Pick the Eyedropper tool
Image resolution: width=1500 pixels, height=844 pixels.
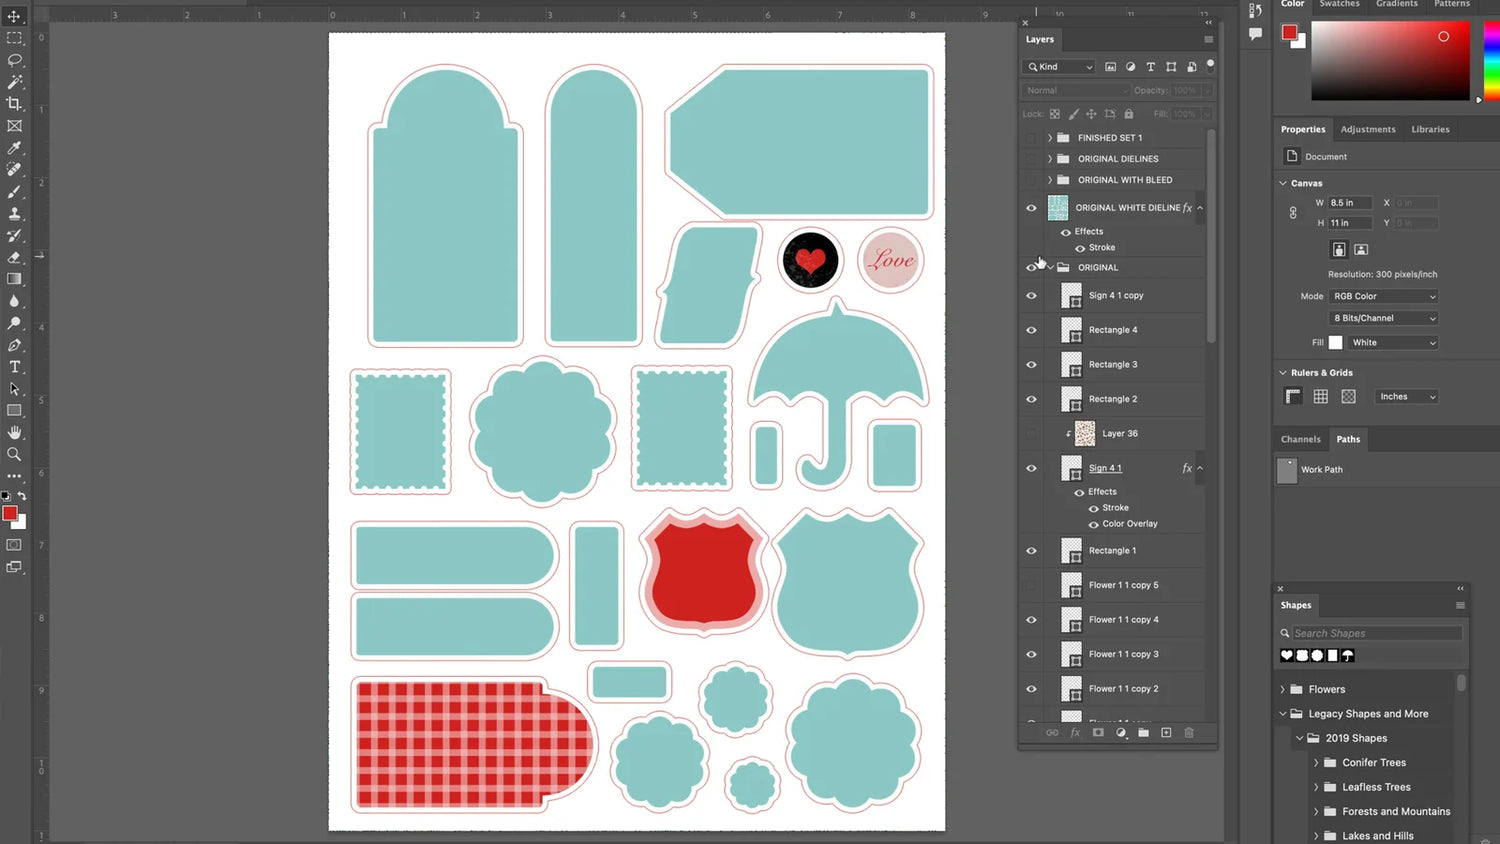(x=14, y=148)
